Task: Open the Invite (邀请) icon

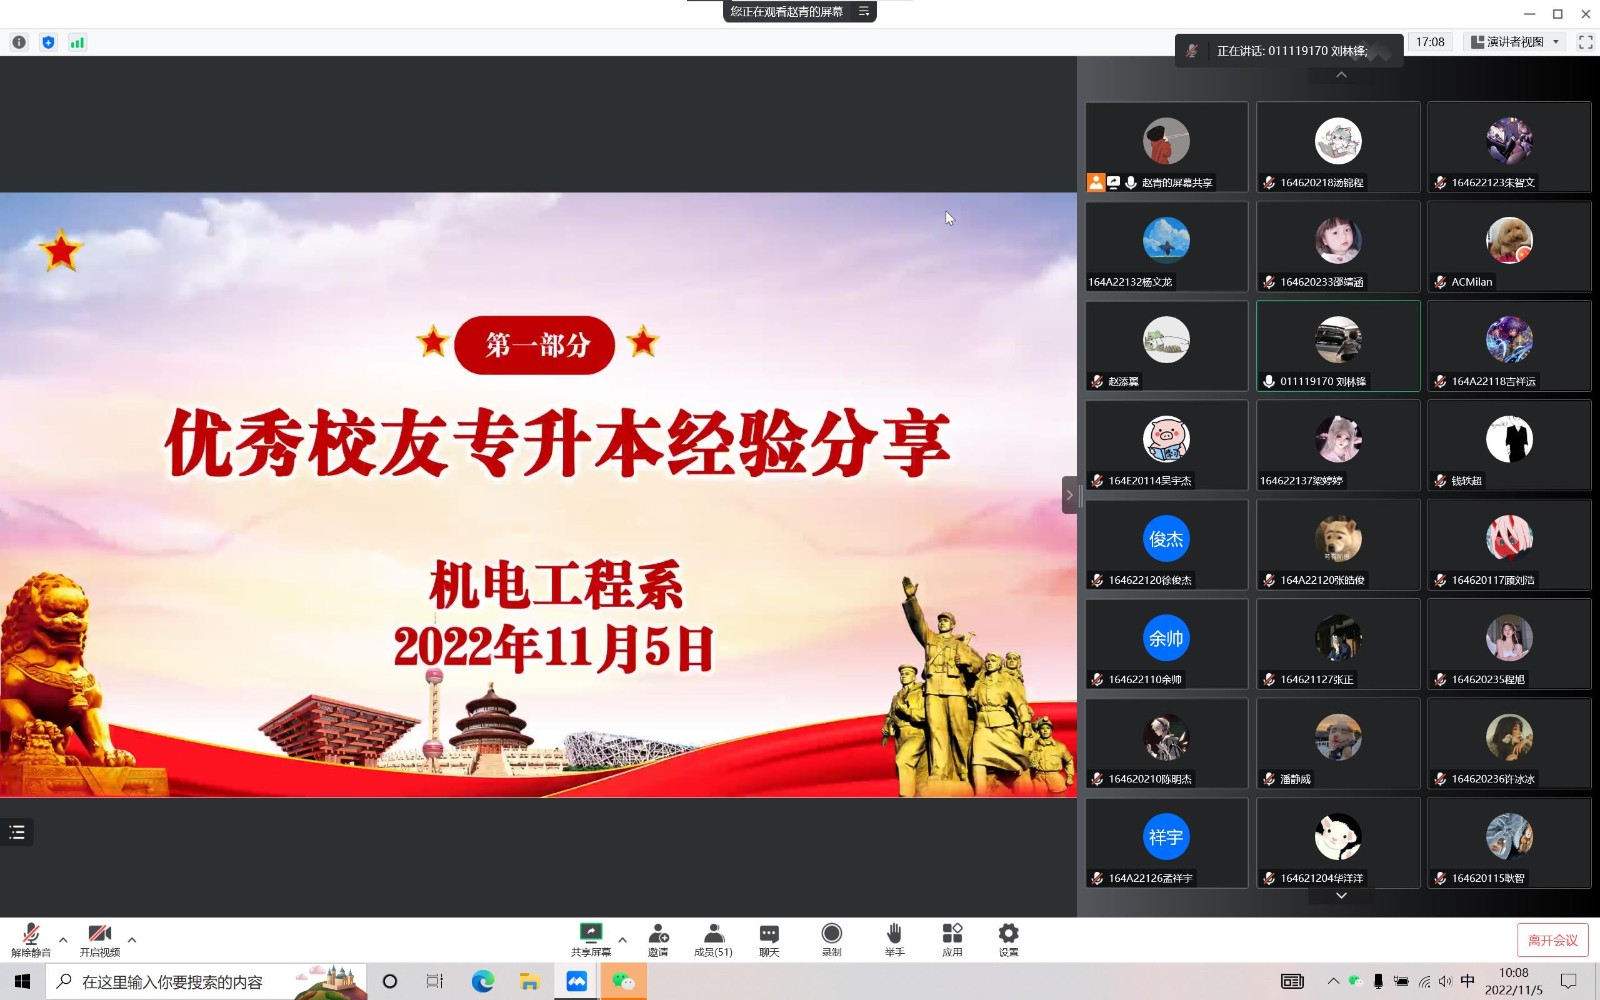Action: 658,939
